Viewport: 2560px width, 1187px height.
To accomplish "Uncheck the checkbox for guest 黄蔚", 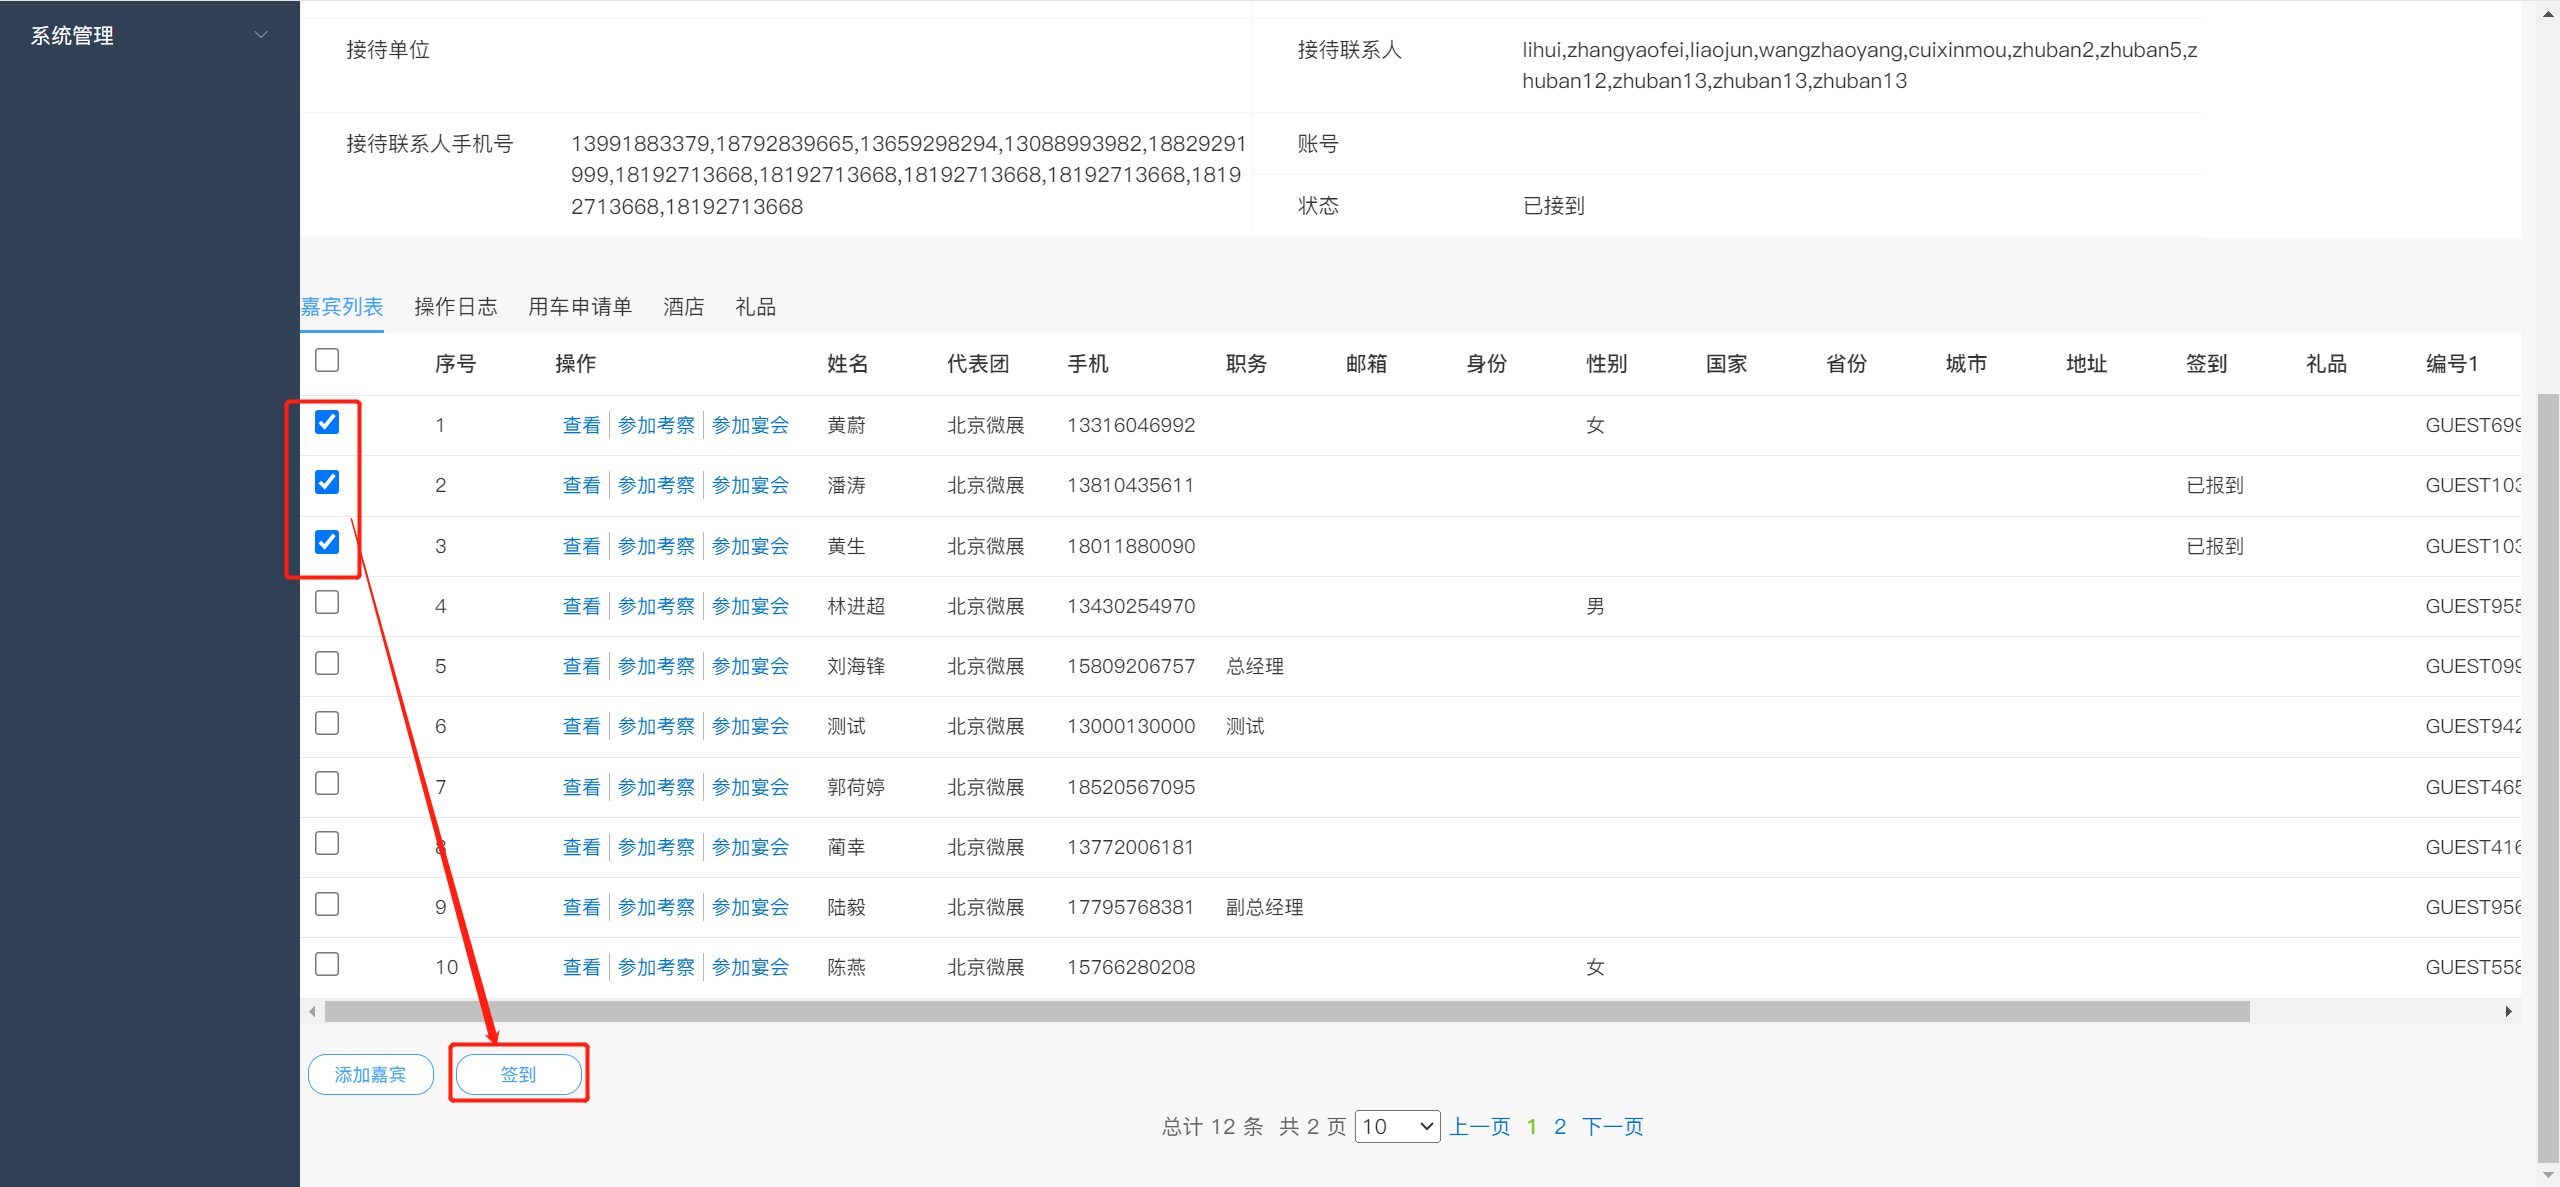I will (327, 422).
